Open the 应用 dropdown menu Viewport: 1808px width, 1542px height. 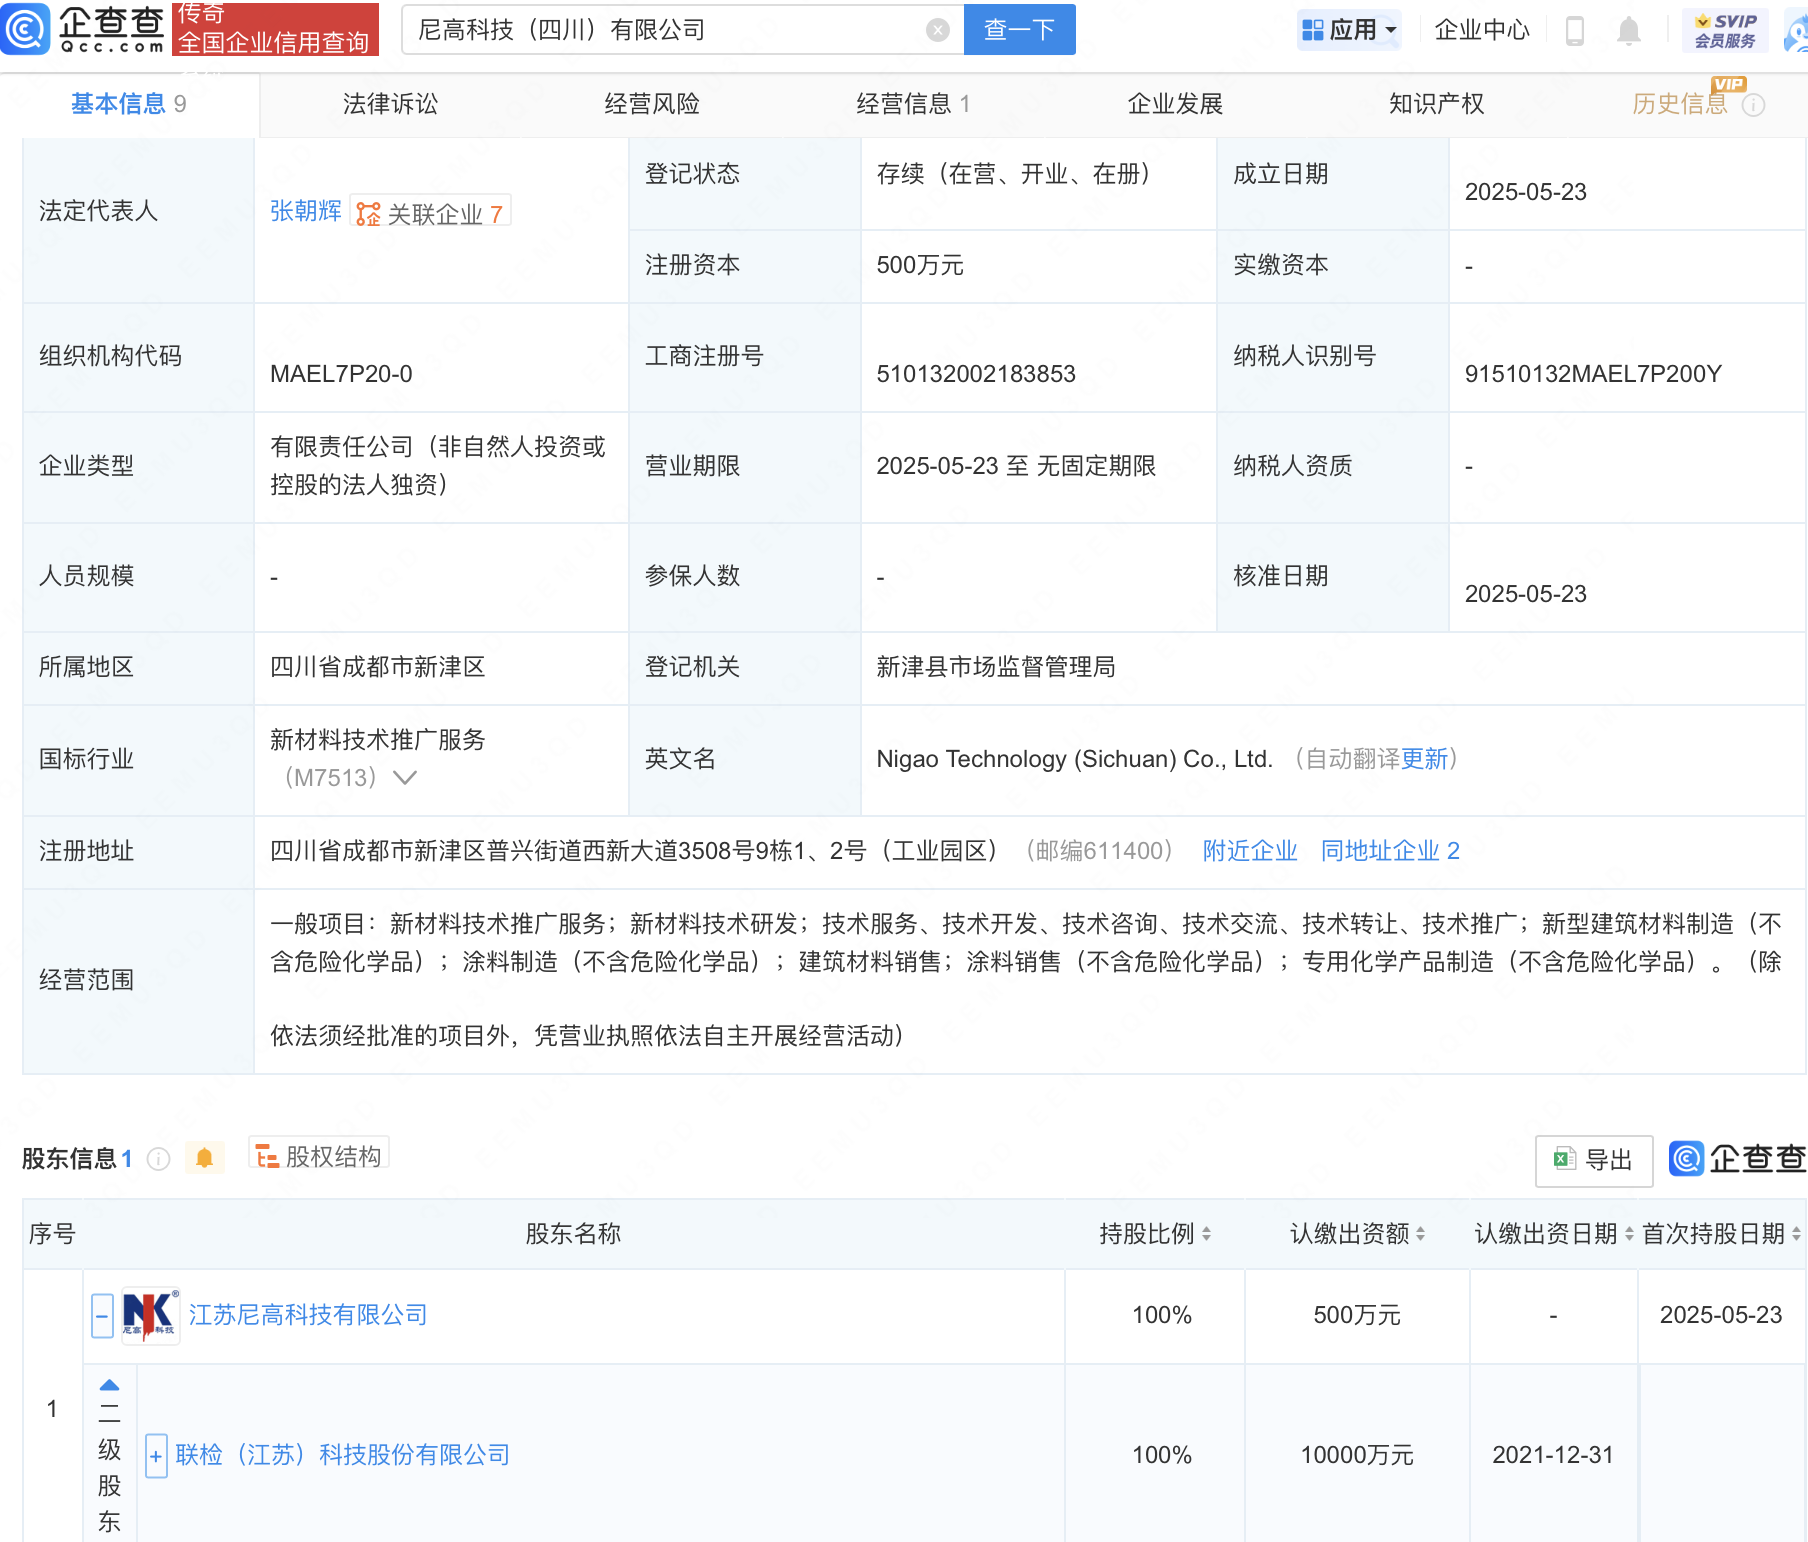click(x=1349, y=30)
